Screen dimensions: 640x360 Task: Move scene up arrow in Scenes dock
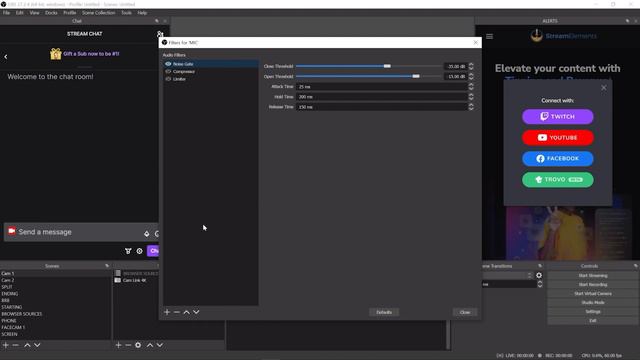click(x=27, y=345)
